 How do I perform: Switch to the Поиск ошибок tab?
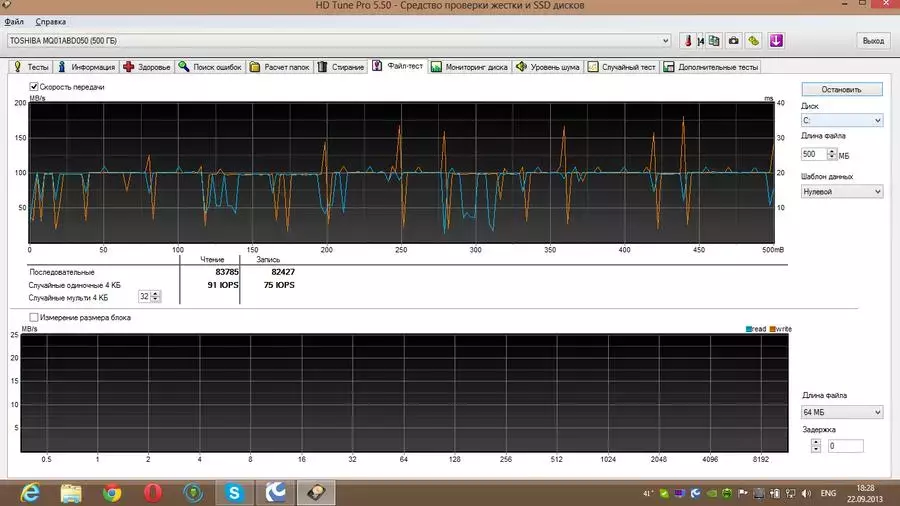(210, 67)
